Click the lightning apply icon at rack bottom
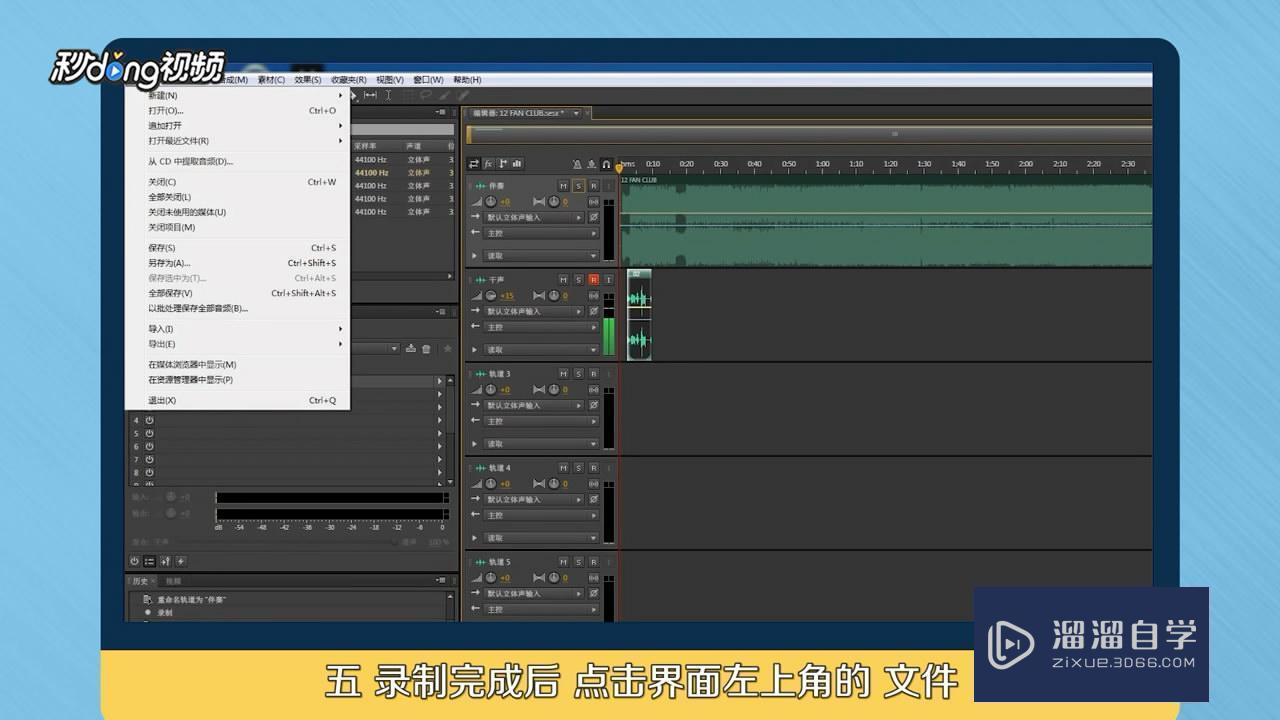1280x720 pixels. [x=181, y=561]
